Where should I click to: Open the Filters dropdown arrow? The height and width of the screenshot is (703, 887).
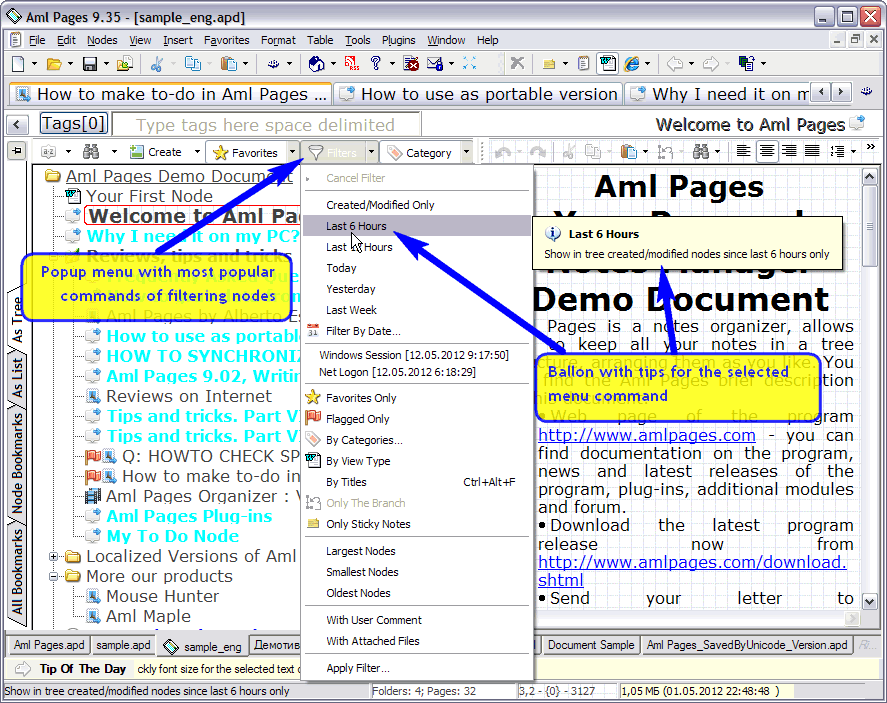(372, 152)
